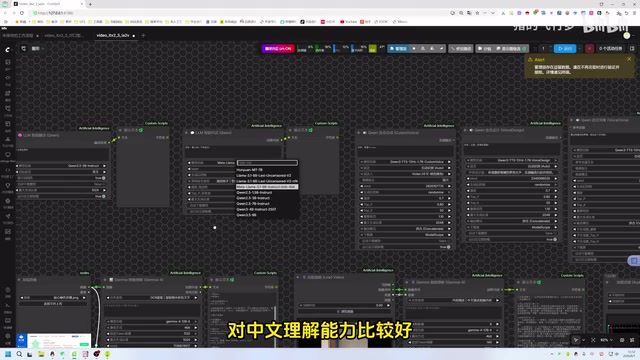This screenshot has height=360, width=640.
Task: Open the ComfyUI logo menu in sidebar
Action: pos(7,49)
